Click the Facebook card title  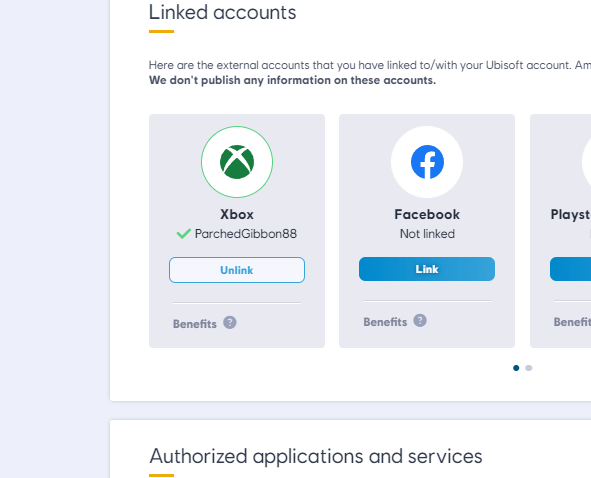pos(427,214)
